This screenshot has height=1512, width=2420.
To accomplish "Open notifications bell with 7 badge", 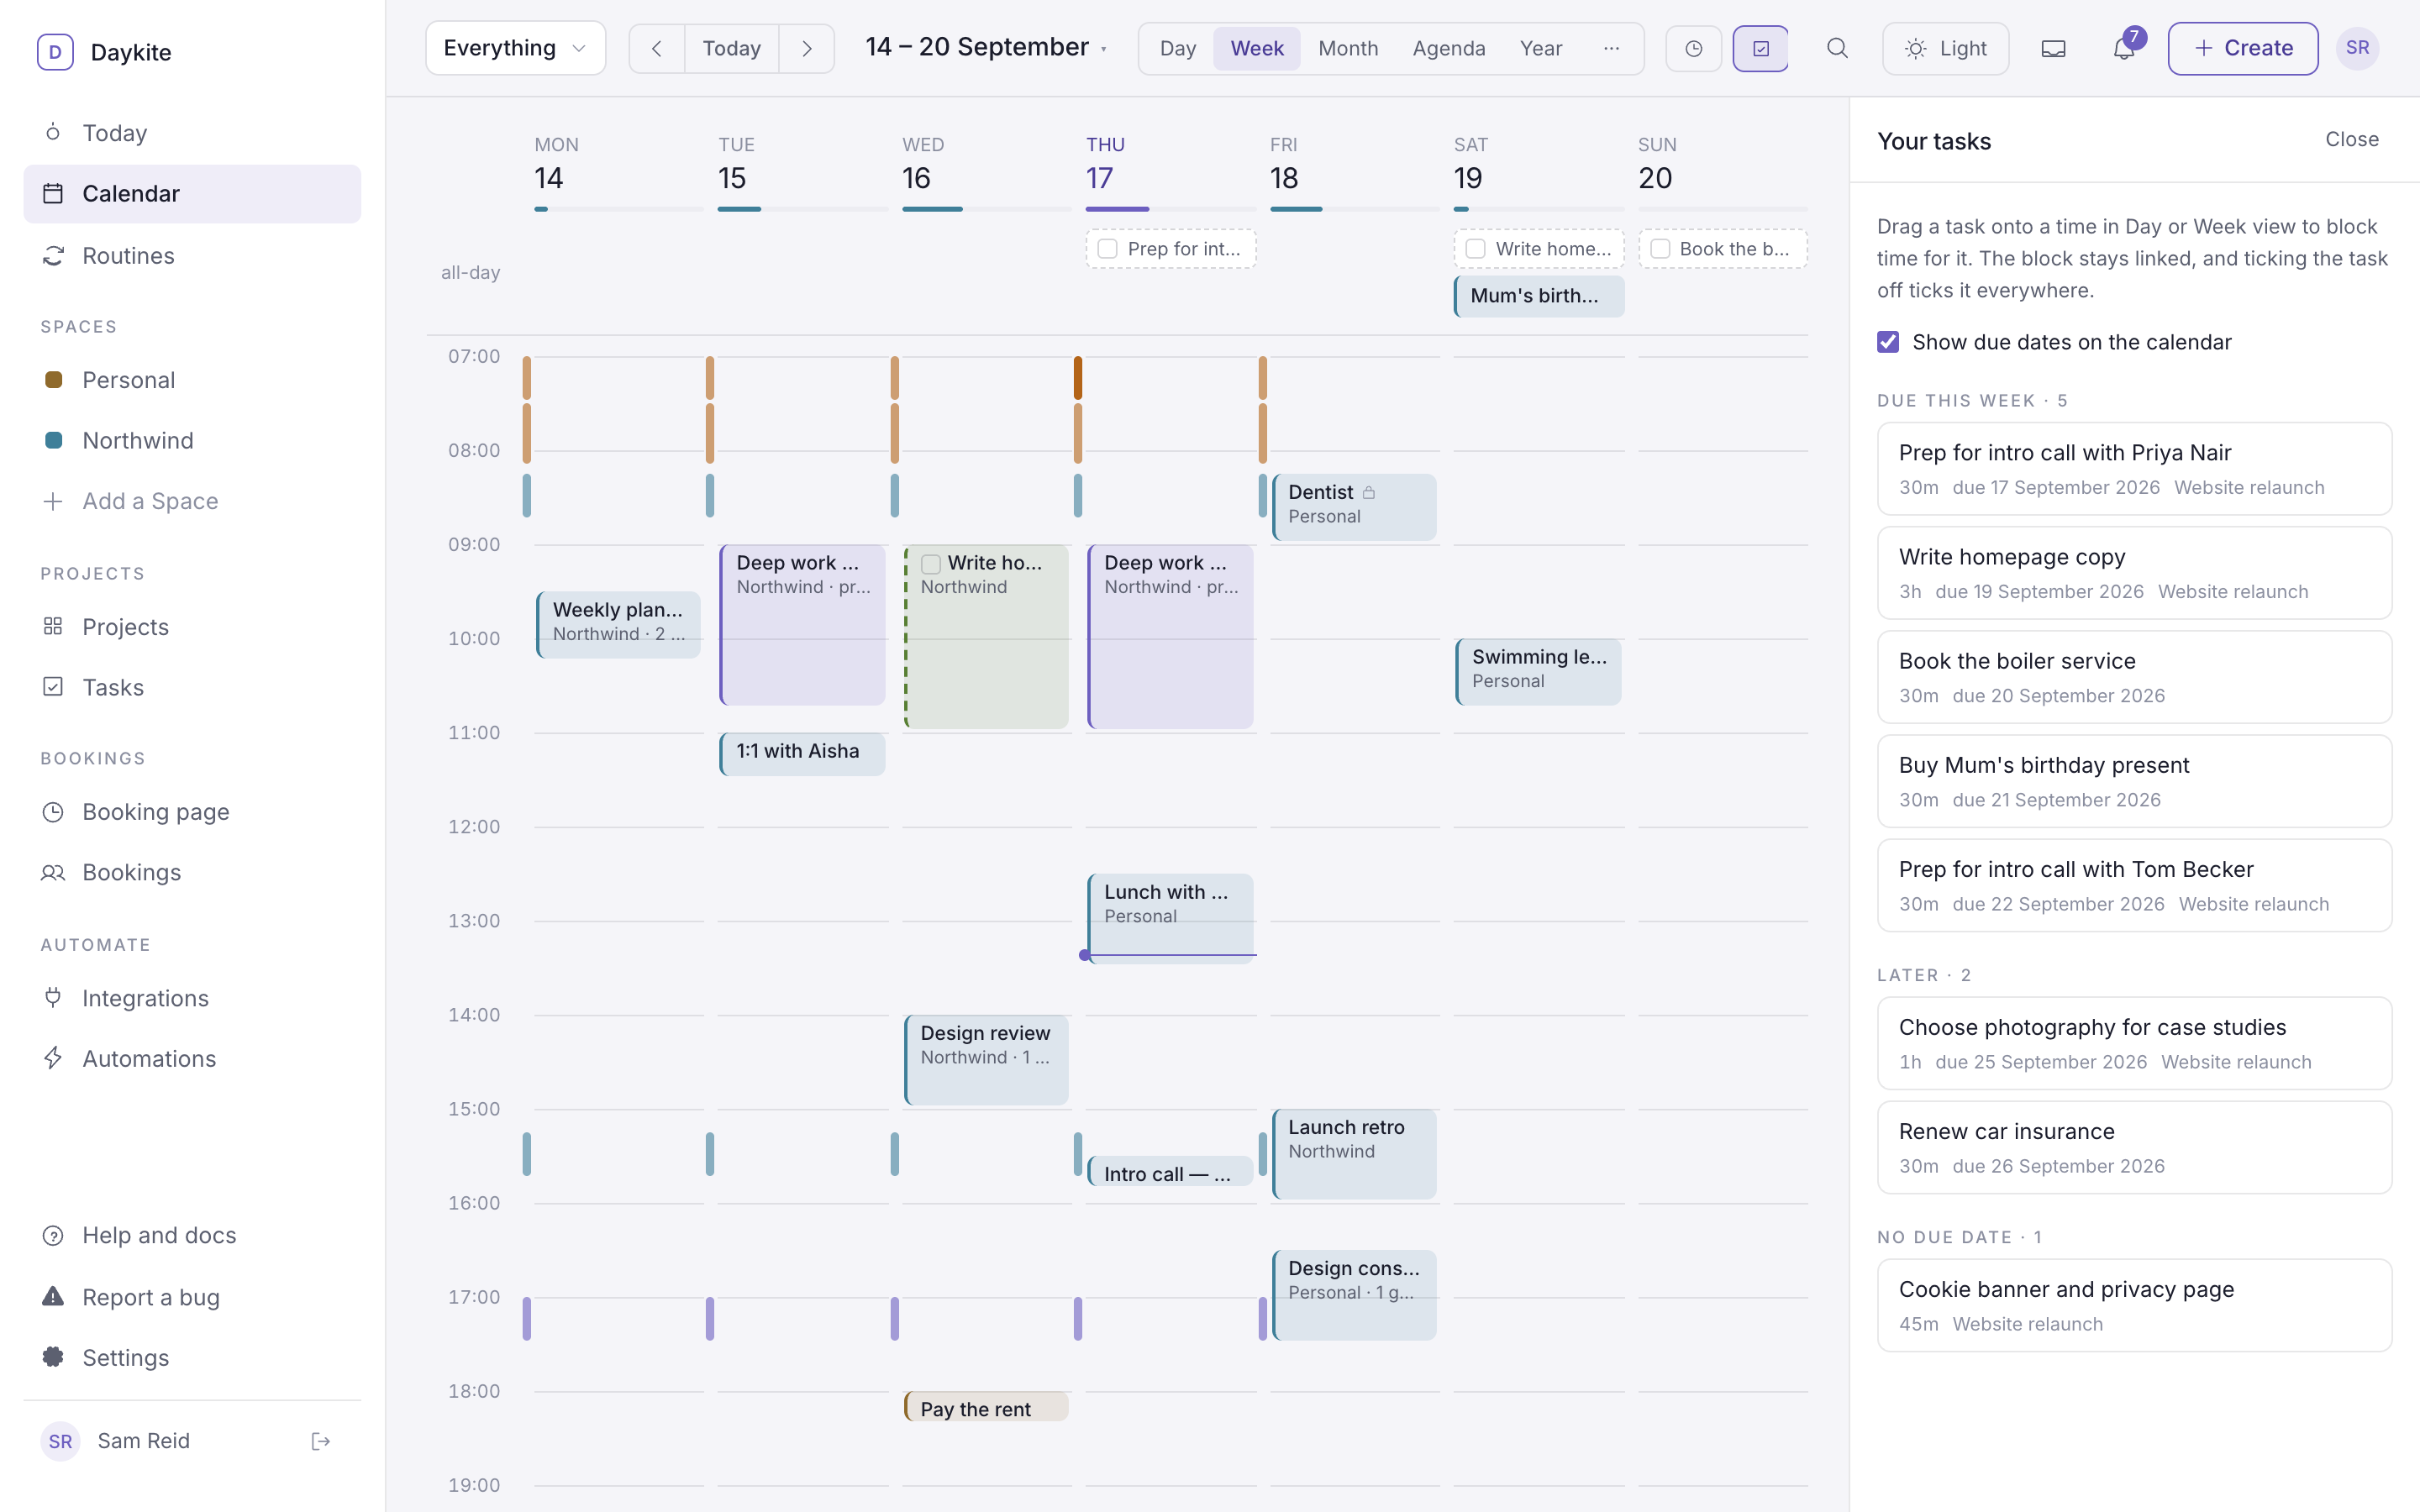I will pos(2124,48).
